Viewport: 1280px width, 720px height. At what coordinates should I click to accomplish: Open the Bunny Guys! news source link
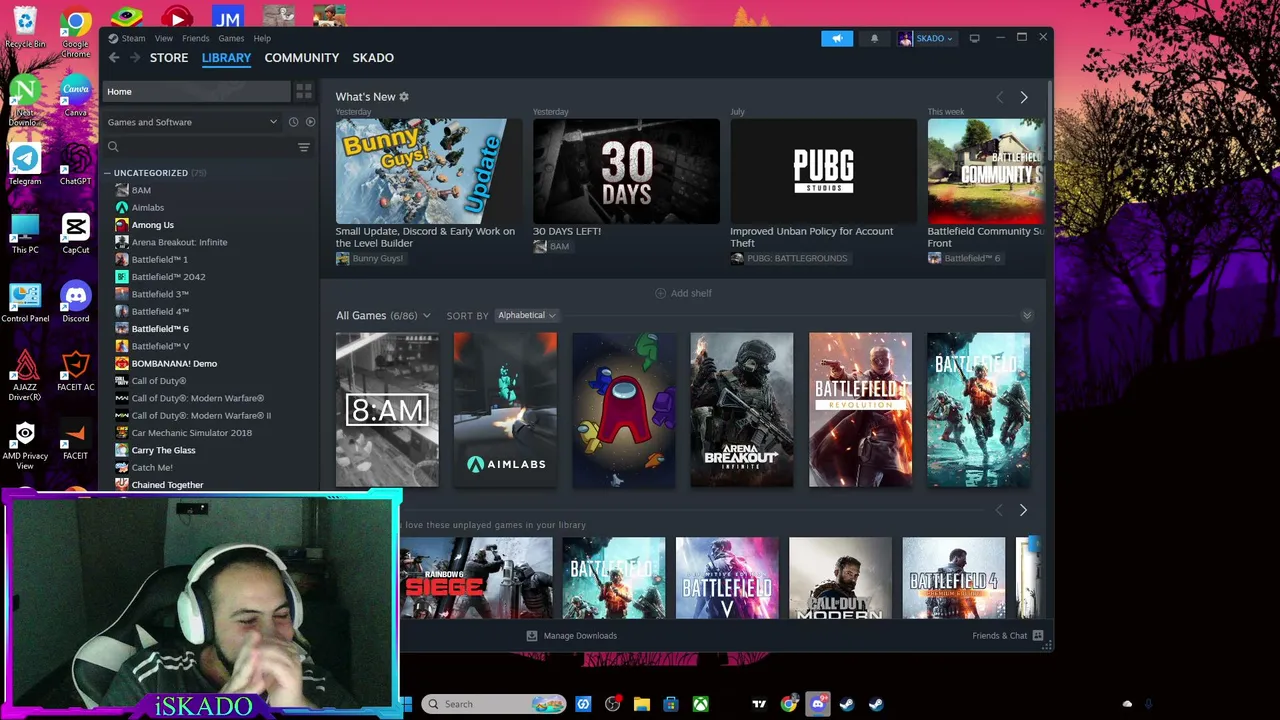click(370, 258)
